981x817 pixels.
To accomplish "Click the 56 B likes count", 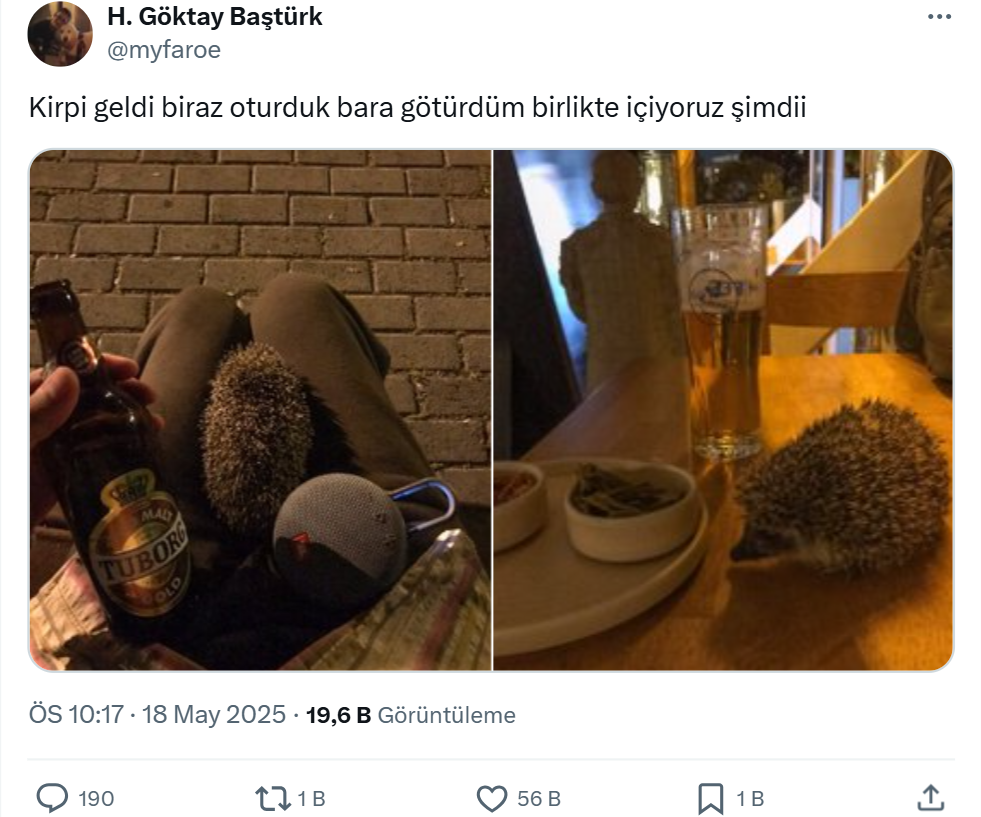I will [x=539, y=799].
